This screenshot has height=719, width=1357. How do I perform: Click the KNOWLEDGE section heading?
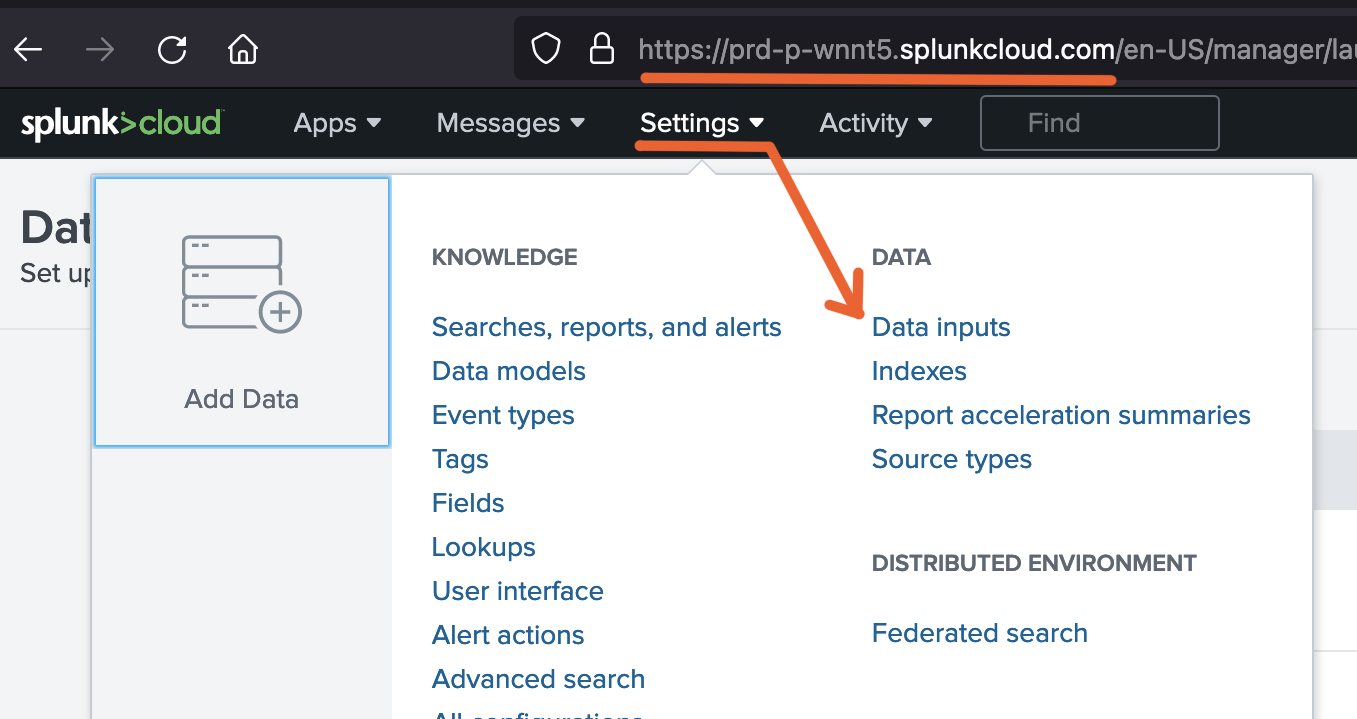point(505,257)
